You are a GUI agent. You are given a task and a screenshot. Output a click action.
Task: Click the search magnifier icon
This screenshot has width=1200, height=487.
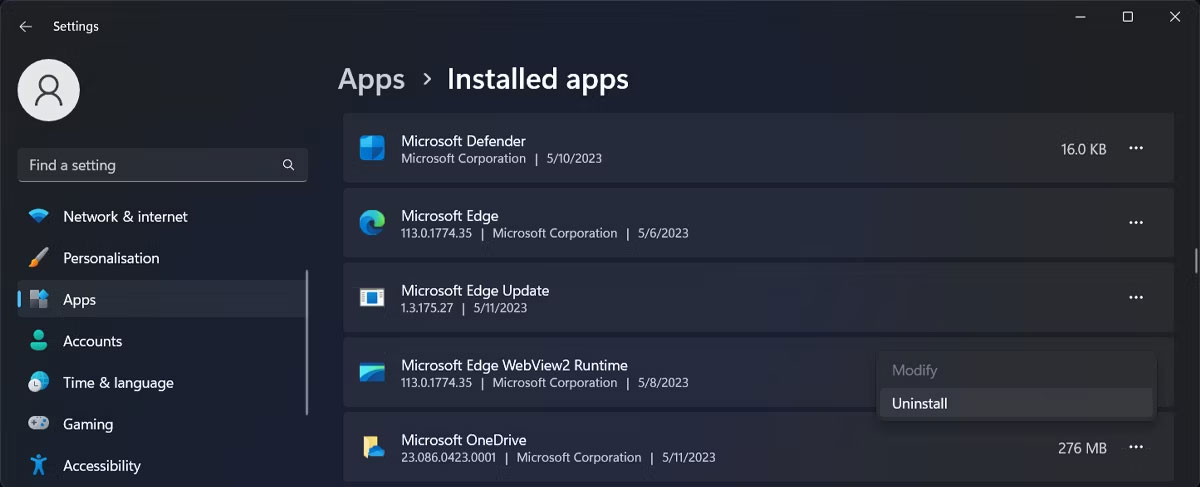click(x=288, y=165)
